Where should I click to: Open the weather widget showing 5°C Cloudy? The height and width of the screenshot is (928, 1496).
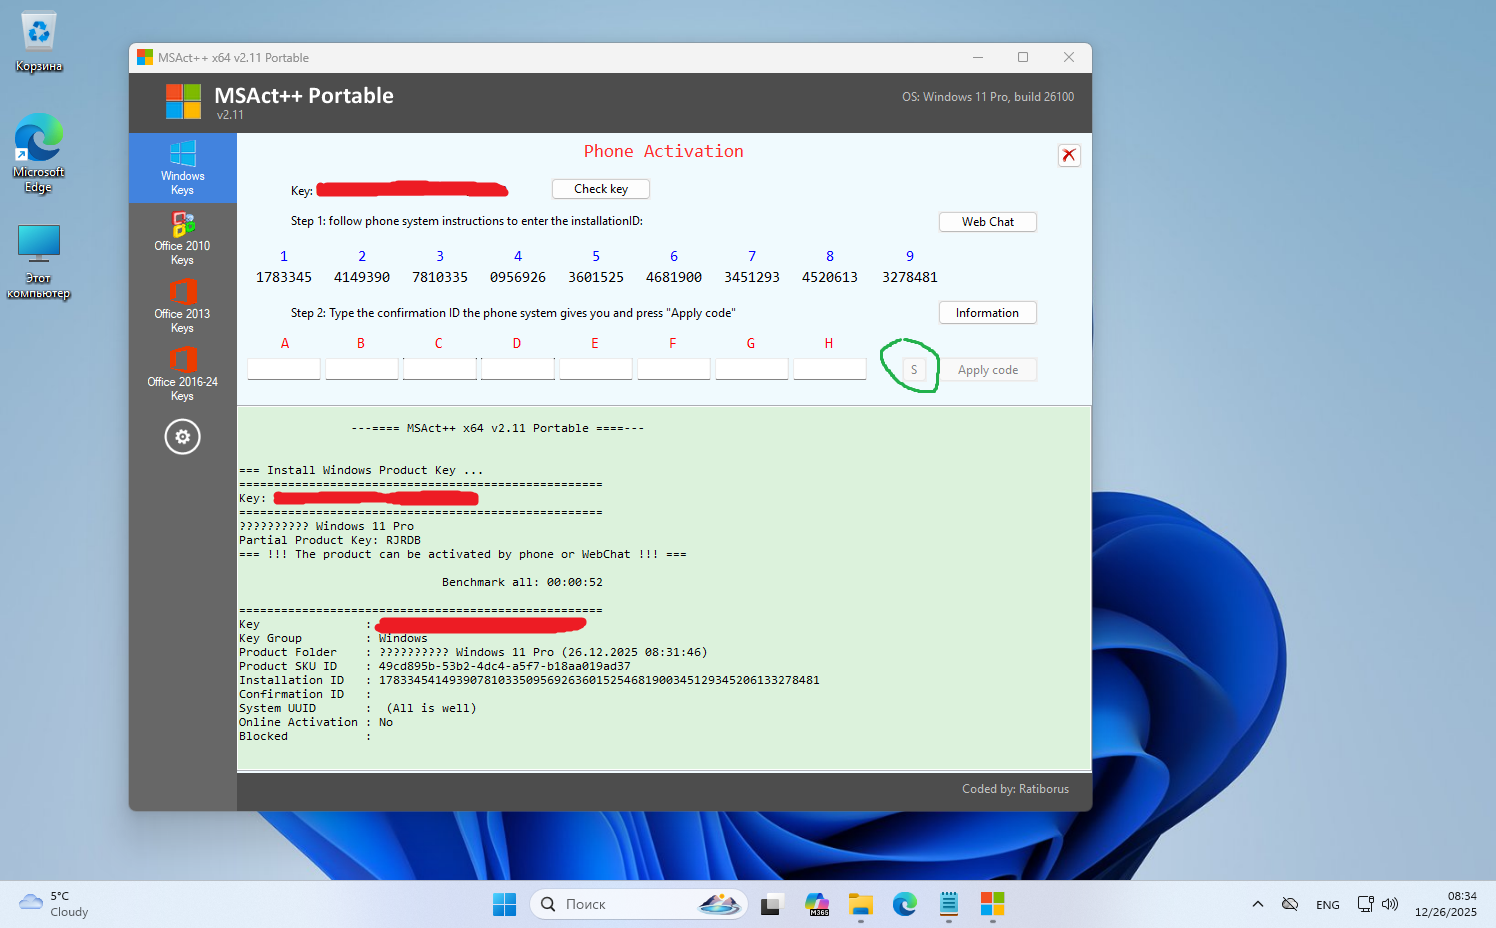55,904
